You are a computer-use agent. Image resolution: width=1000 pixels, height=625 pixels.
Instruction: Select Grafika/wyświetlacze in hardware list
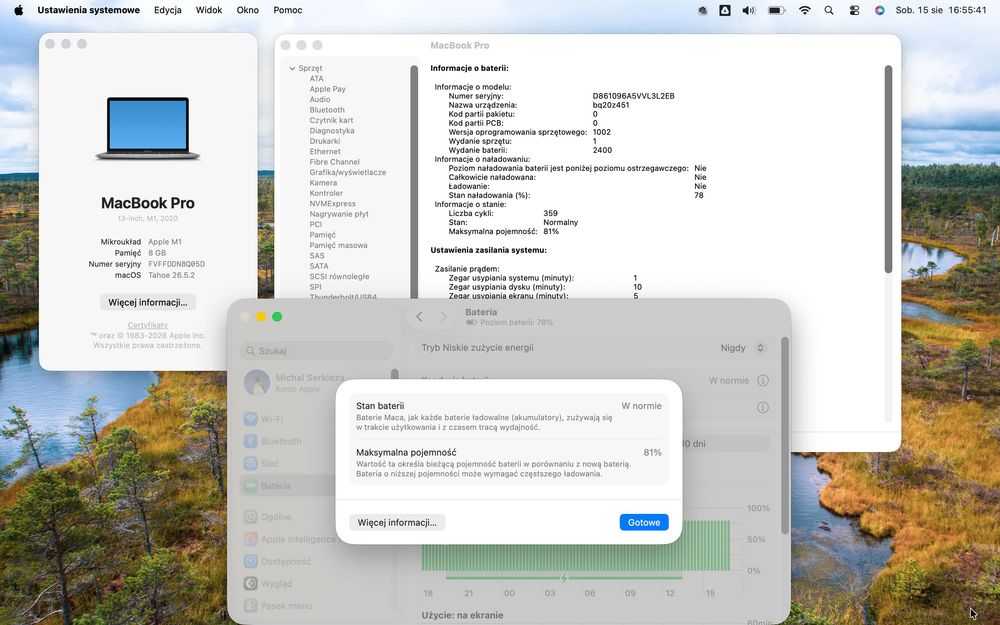coord(348,172)
